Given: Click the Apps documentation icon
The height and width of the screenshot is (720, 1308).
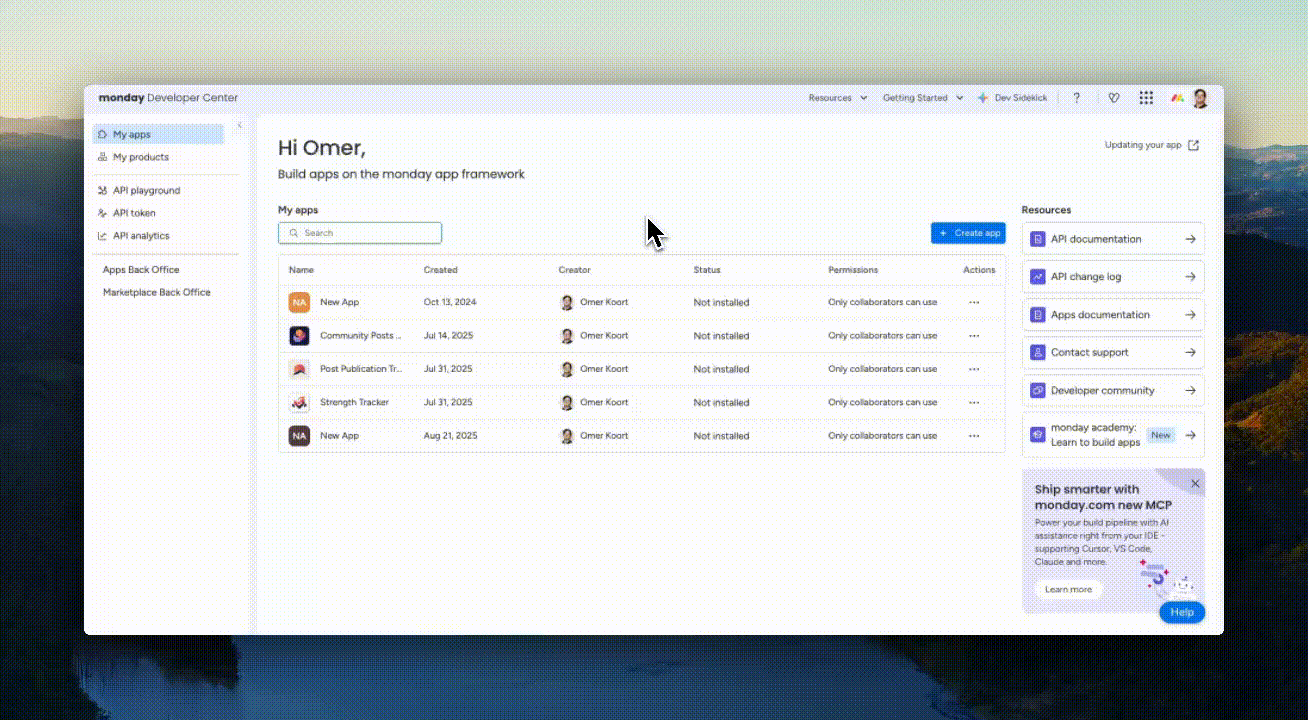Looking at the screenshot, I should [1038, 315].
